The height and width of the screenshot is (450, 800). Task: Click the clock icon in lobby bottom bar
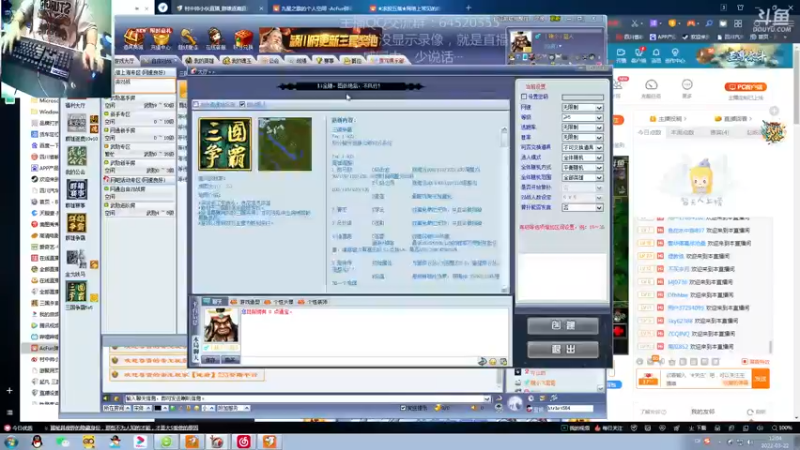pyautogui.click(x=531, y=398)
